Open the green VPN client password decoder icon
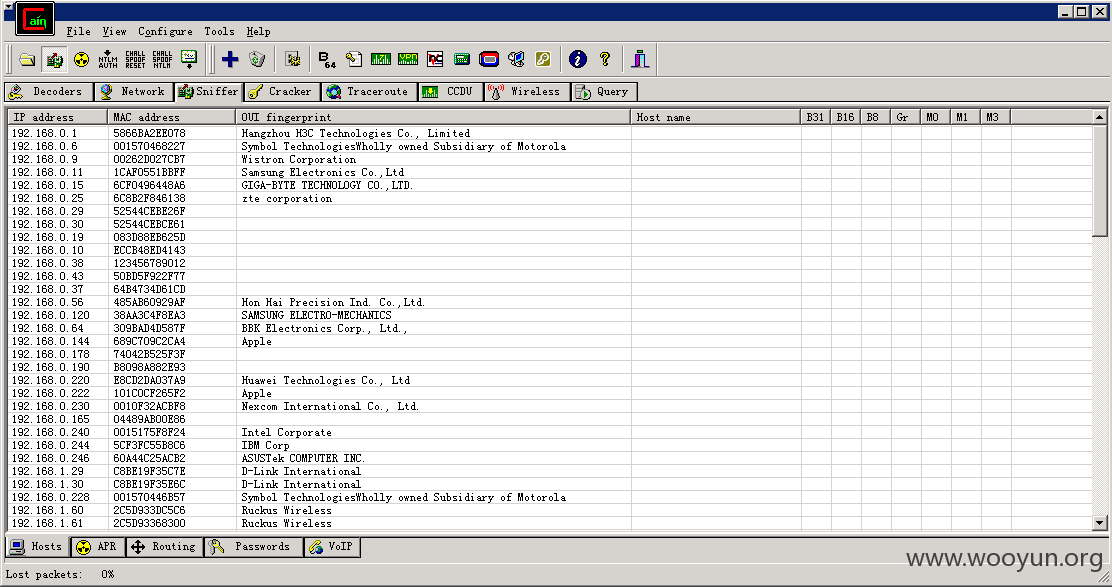Screen dimensions: 1112x587 (x=408, y=60)
